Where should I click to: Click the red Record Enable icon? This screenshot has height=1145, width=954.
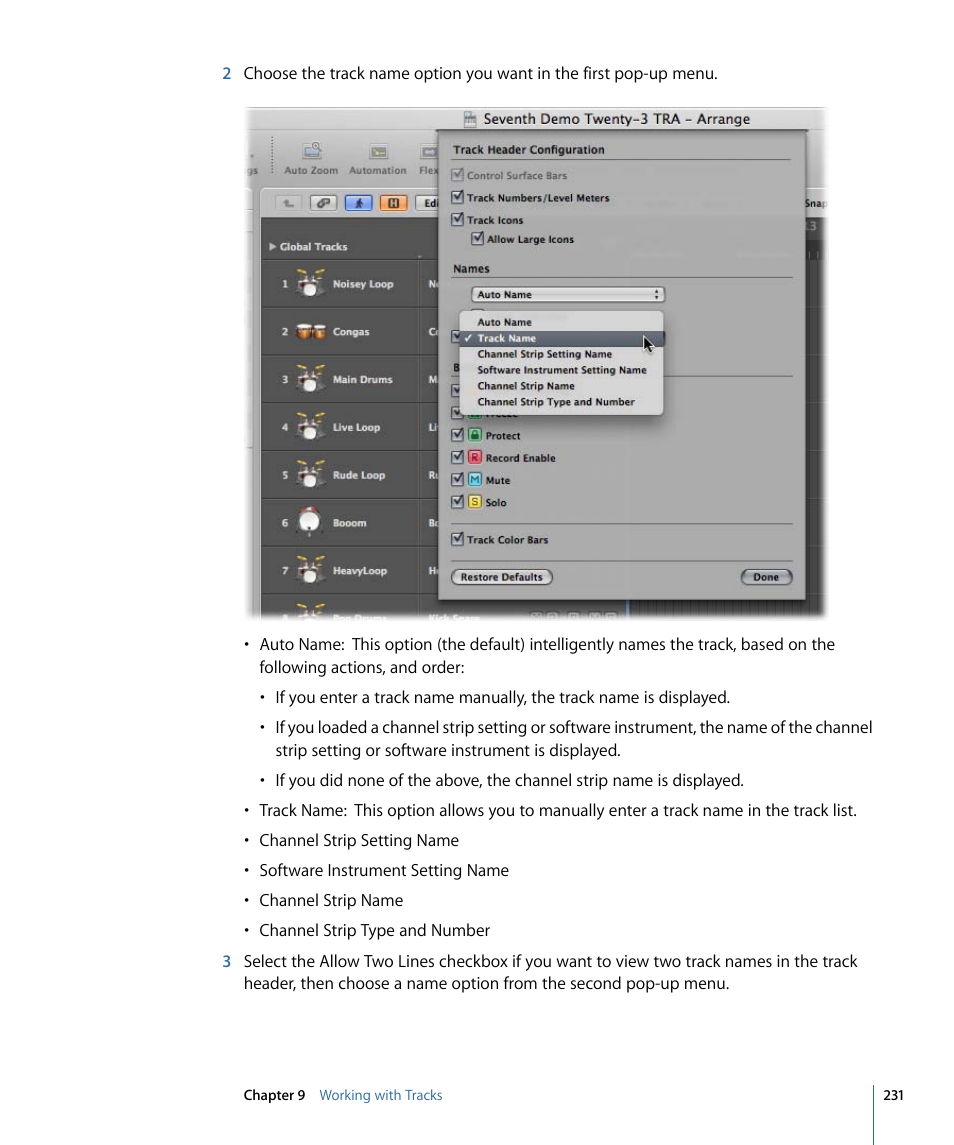[x=475, y=457]
